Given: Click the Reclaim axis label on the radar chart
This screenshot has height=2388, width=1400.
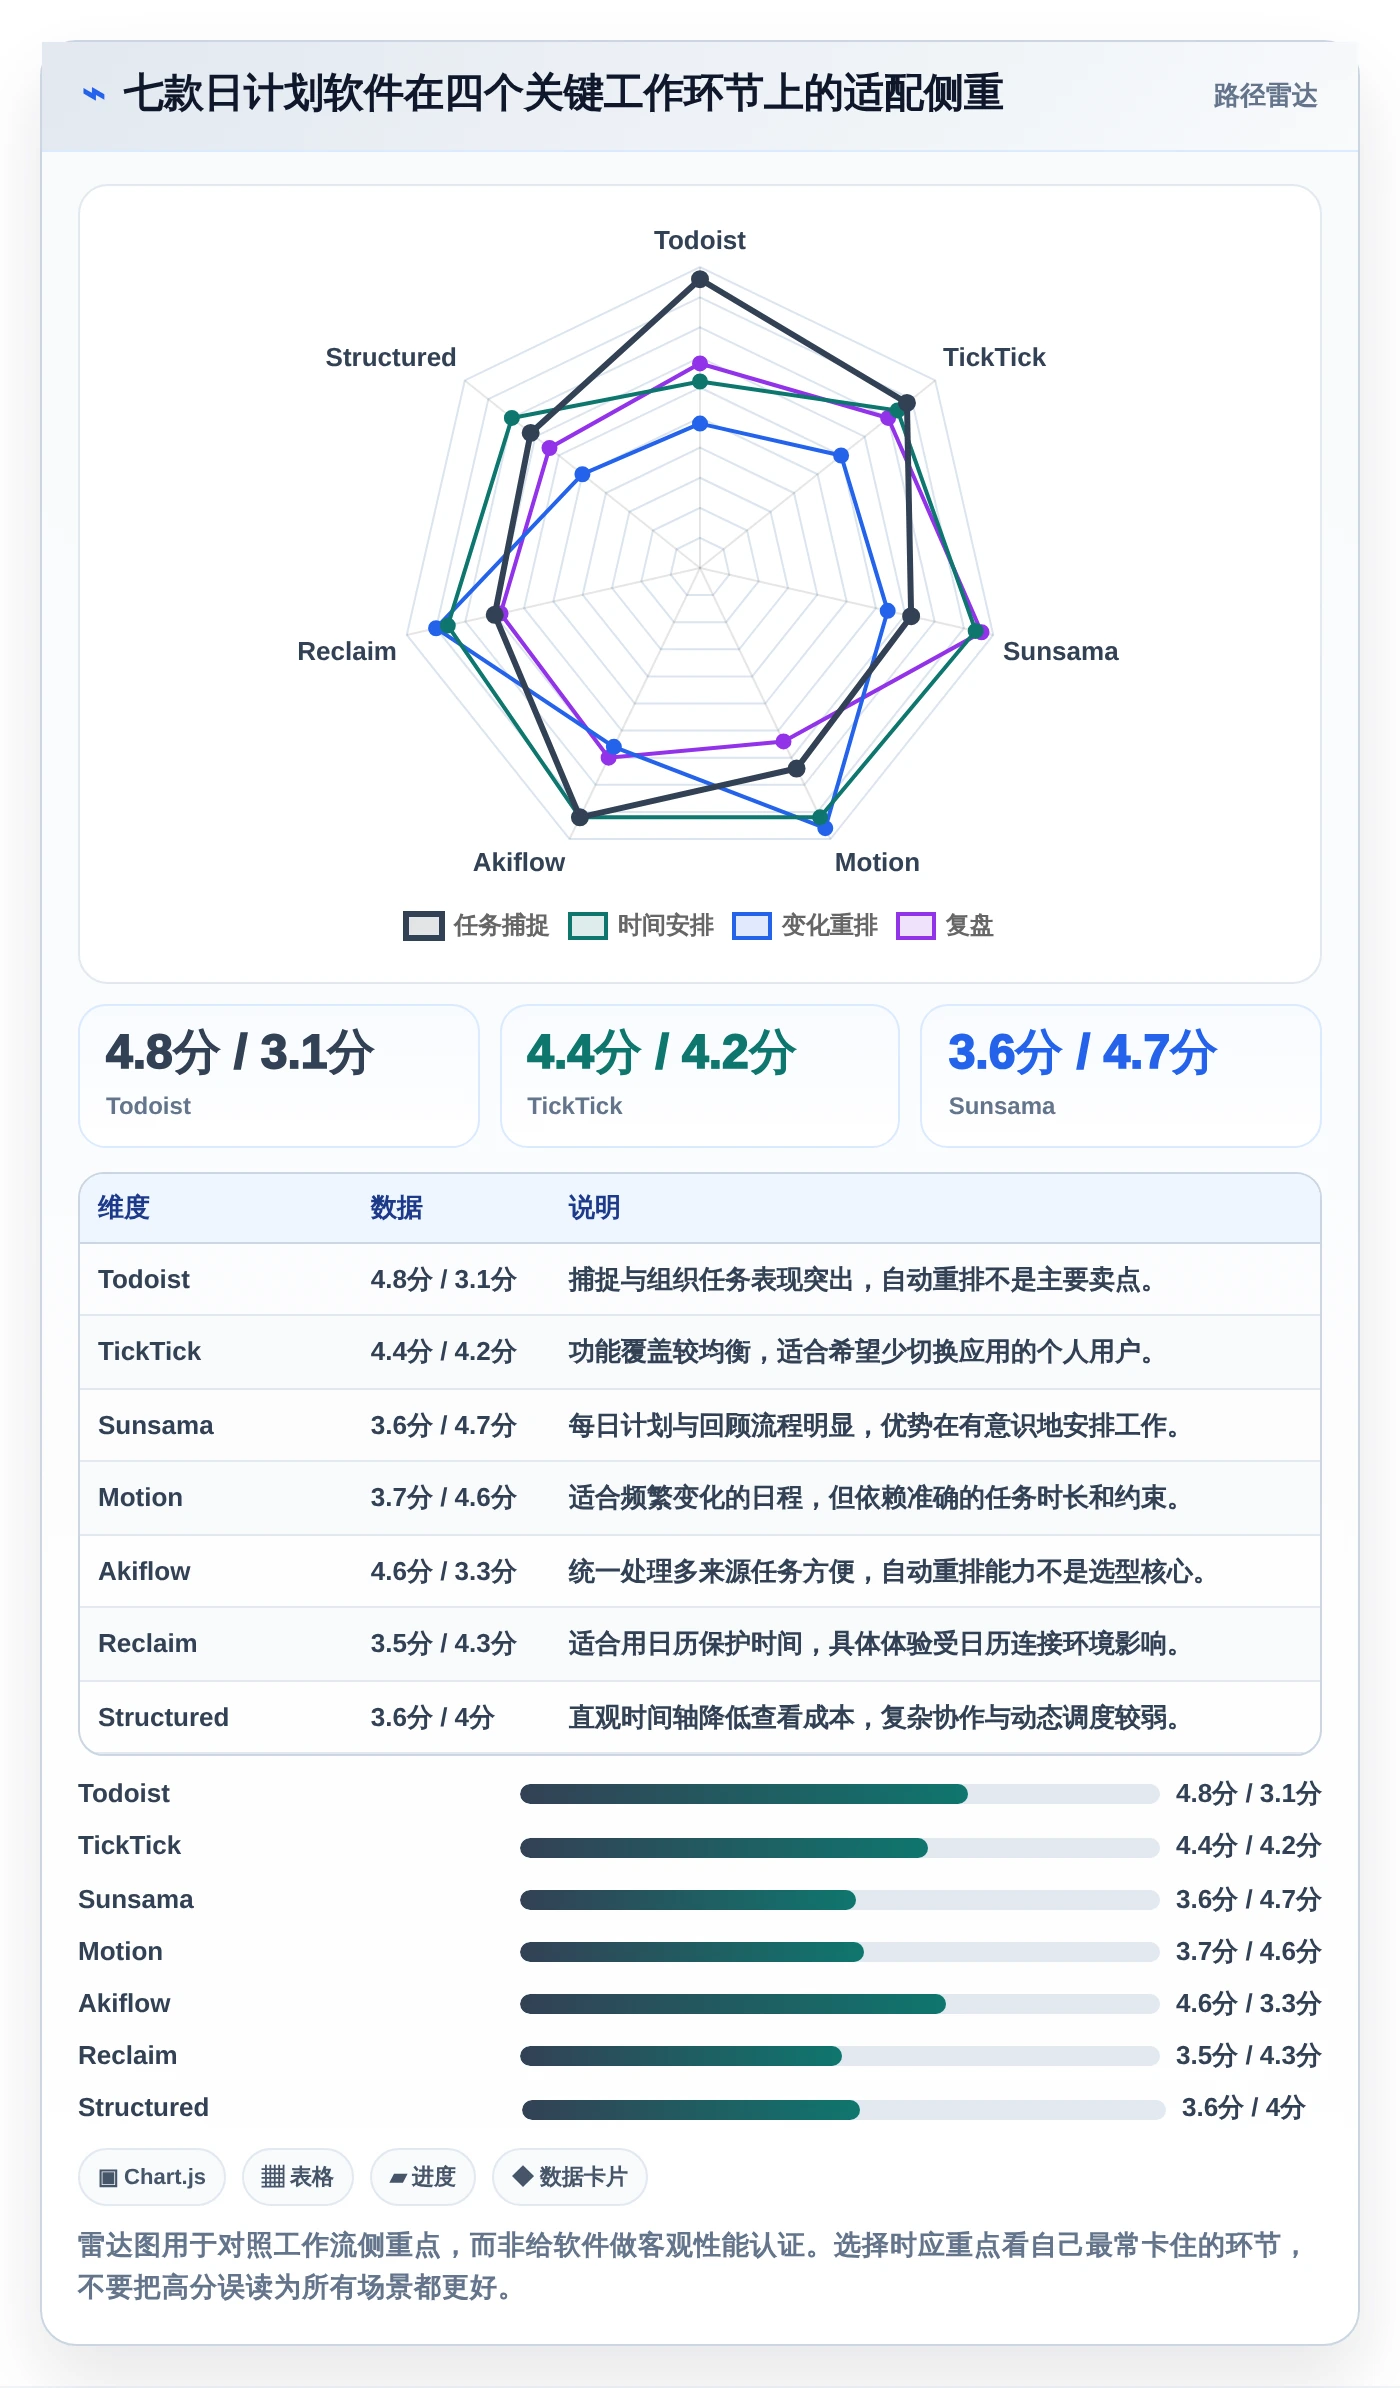Looking at the screenshot, I should [347, 652].
